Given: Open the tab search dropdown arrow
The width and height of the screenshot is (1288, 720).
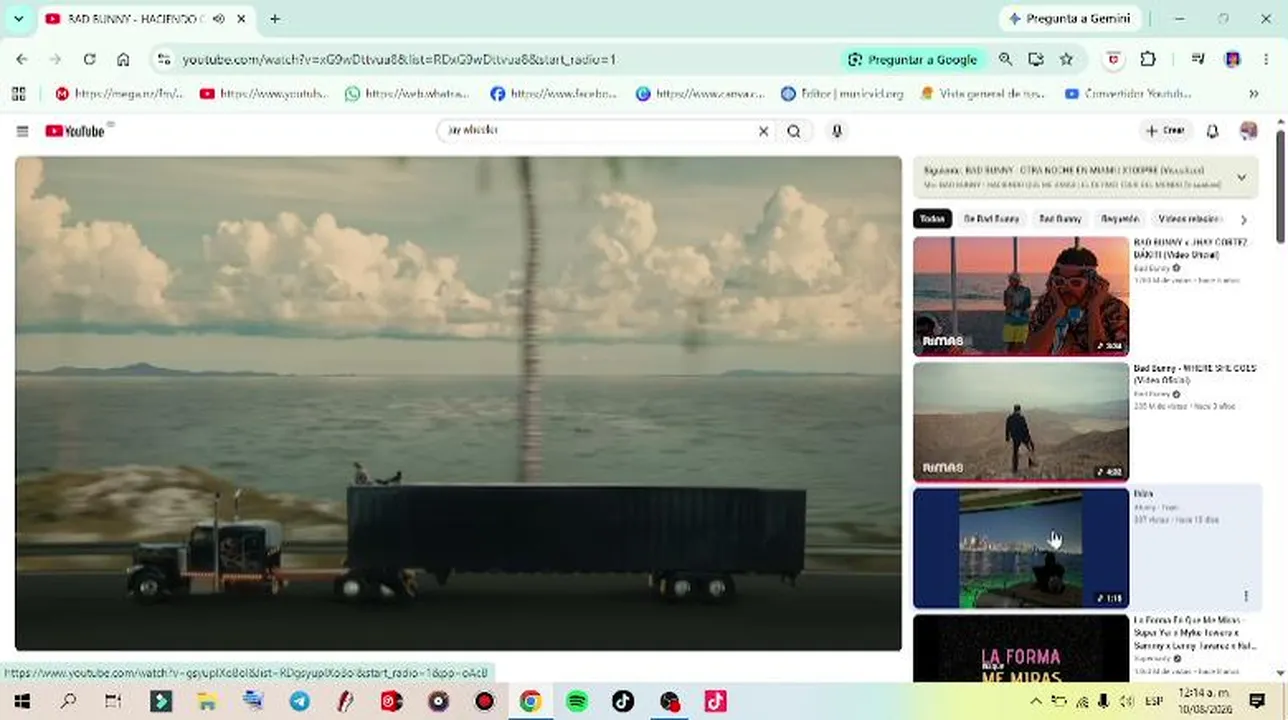Looking at the screenshot, I should pyautogui.click(x=18, y=19).
